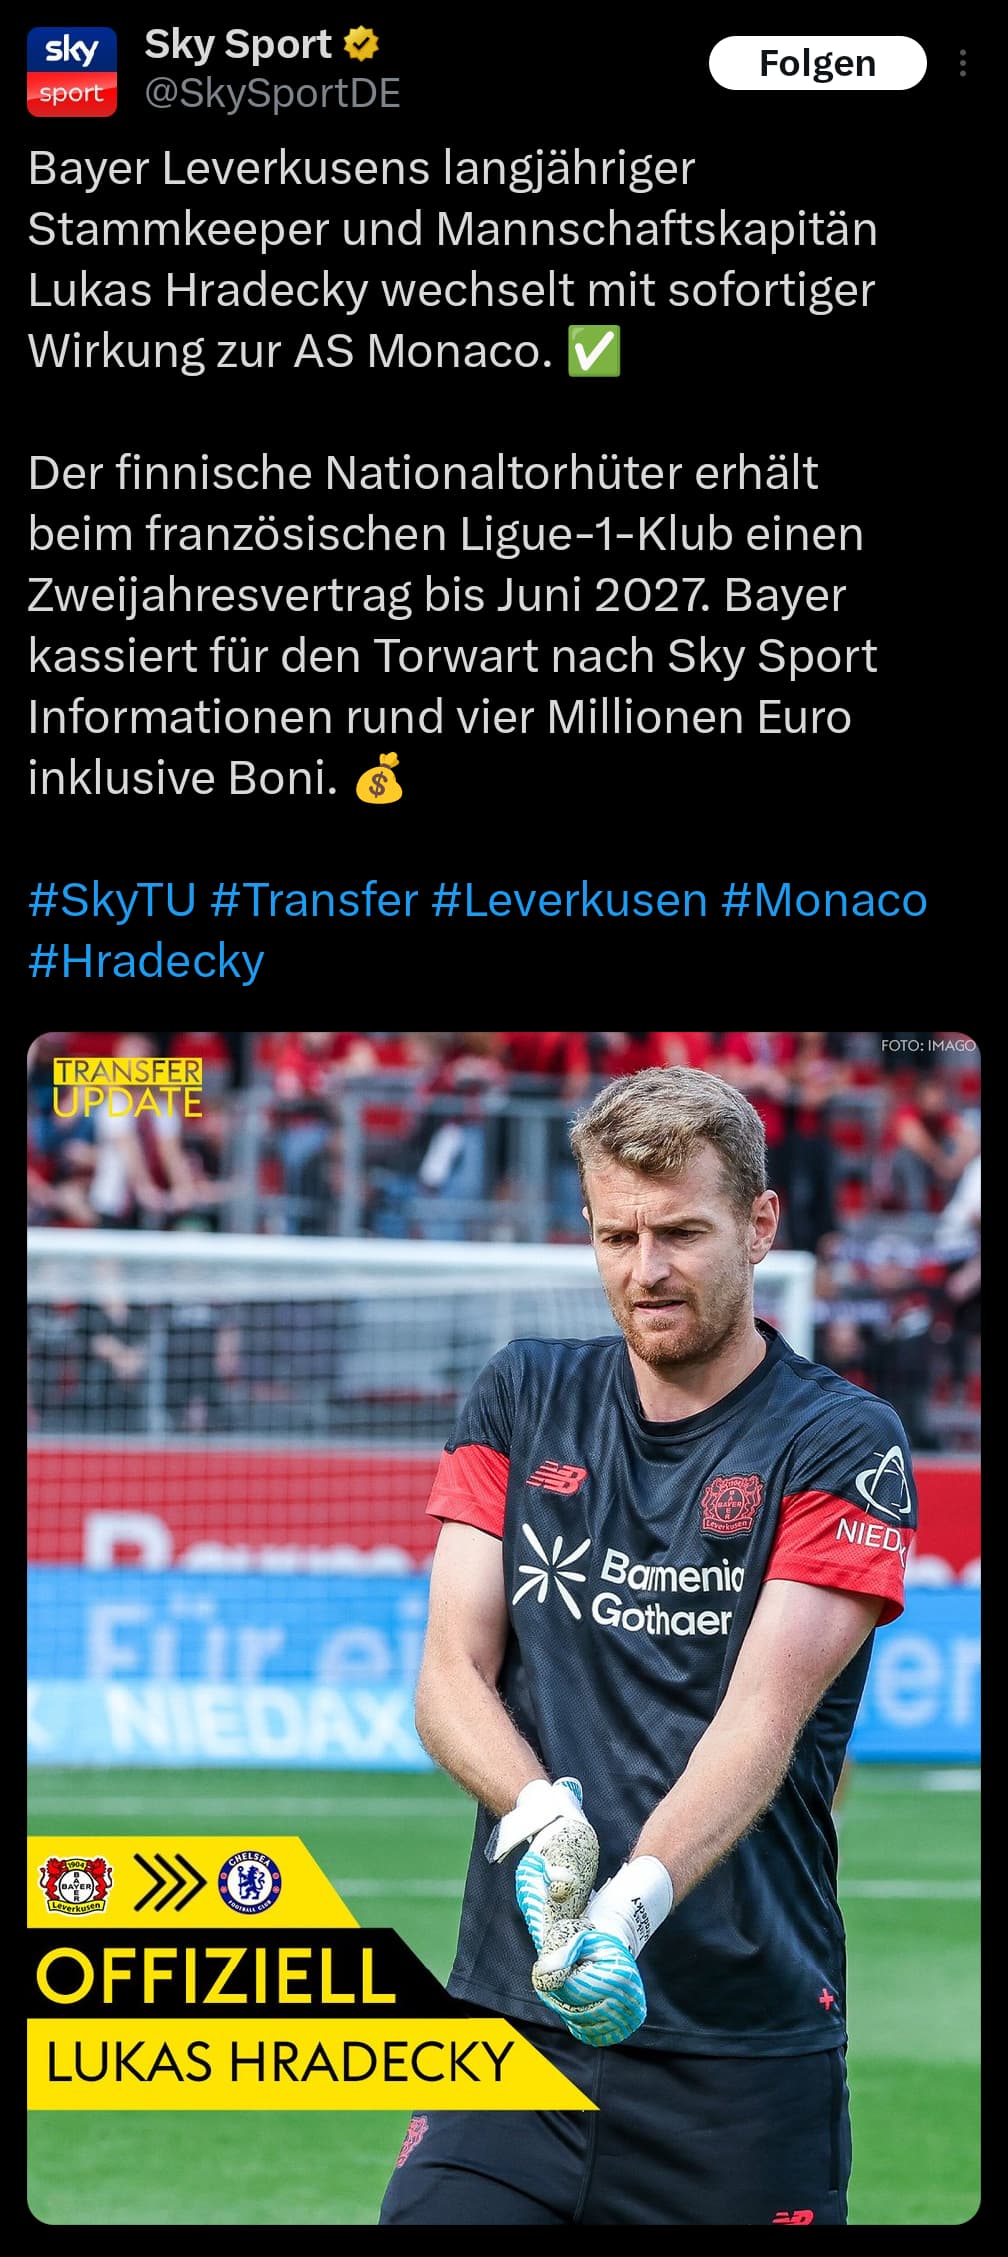Open the #Hradecky hashtag
This screenshot has height=2257, width=1008.
coord(146,961)
